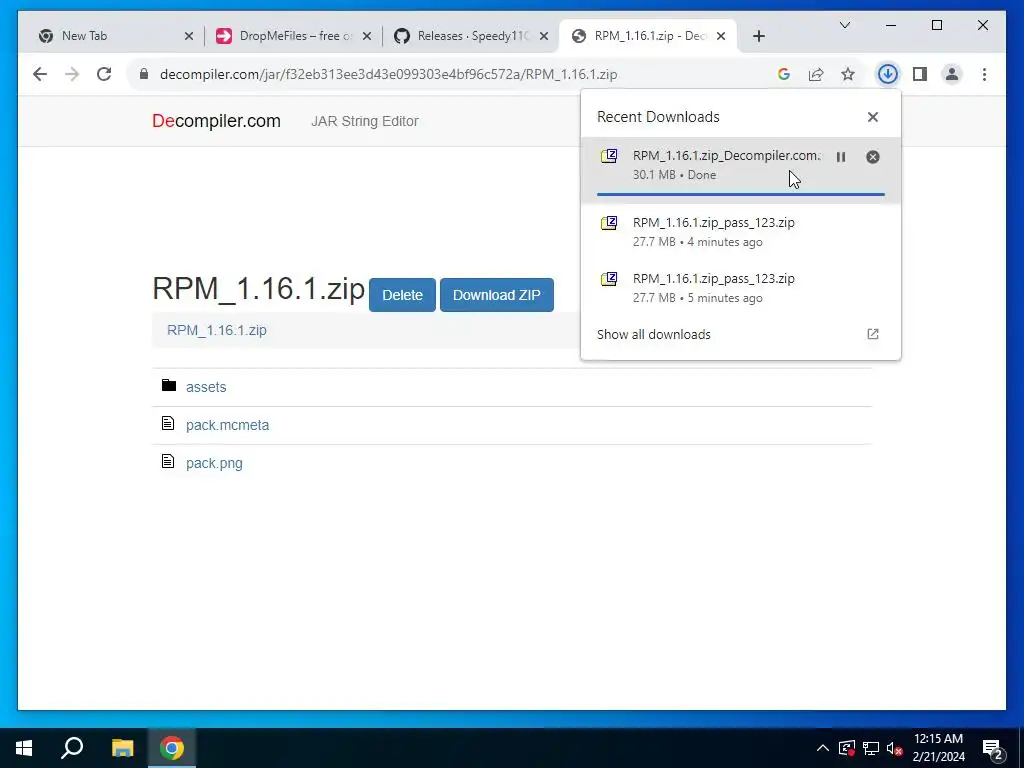Click the Download ZIP button
This screenshot has height=768, width=1024.
pyautogui.click(x=497, y=295)
